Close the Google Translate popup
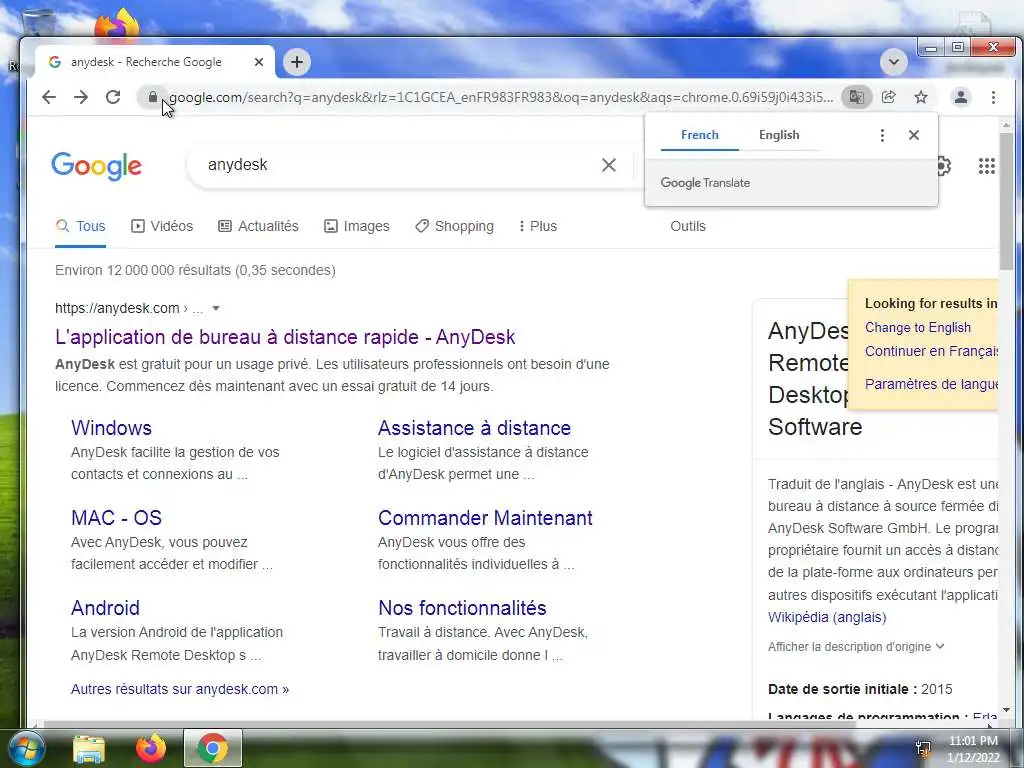This screenshot has height=768, width=1024. tap(914, 135)
